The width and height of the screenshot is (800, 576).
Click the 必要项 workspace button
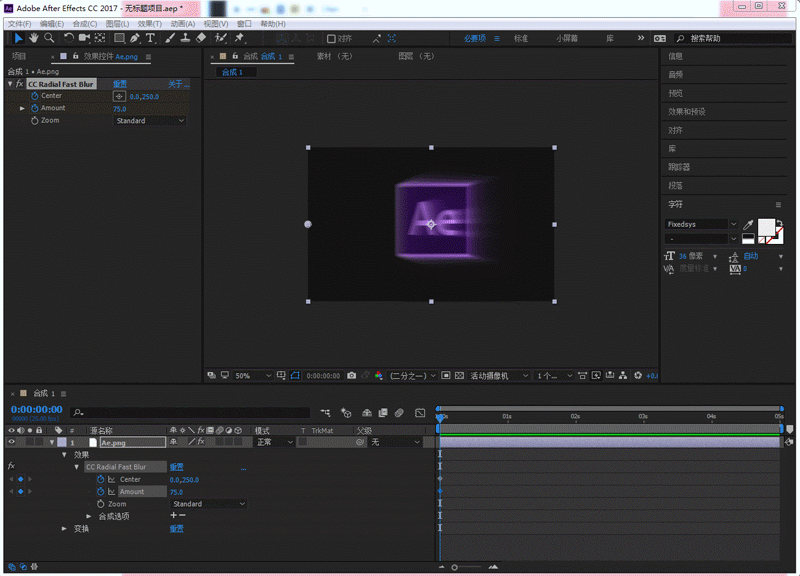pos(475,38)
